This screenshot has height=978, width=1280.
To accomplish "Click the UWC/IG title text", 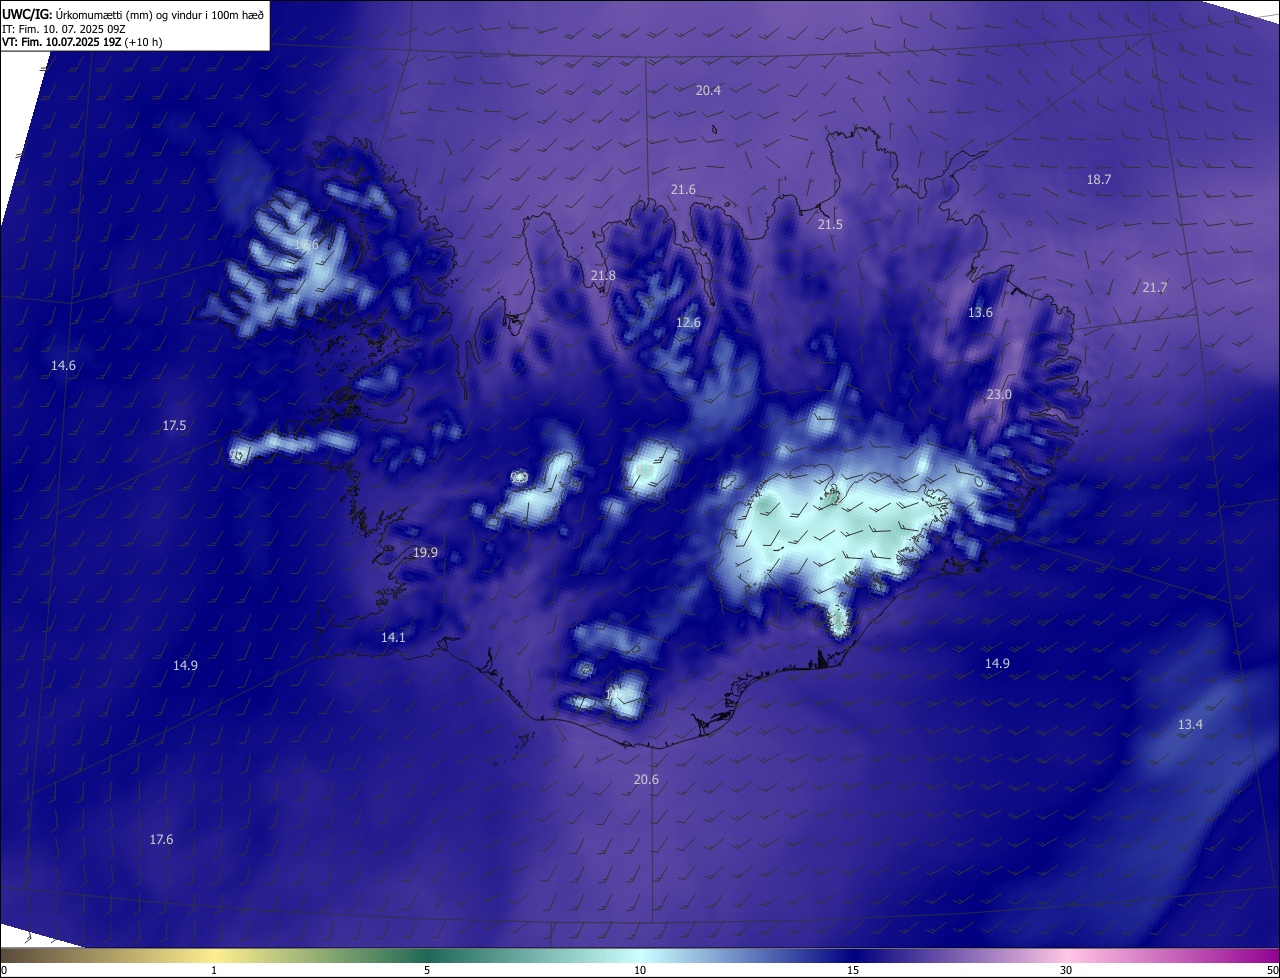I will (x=27, y=14).
